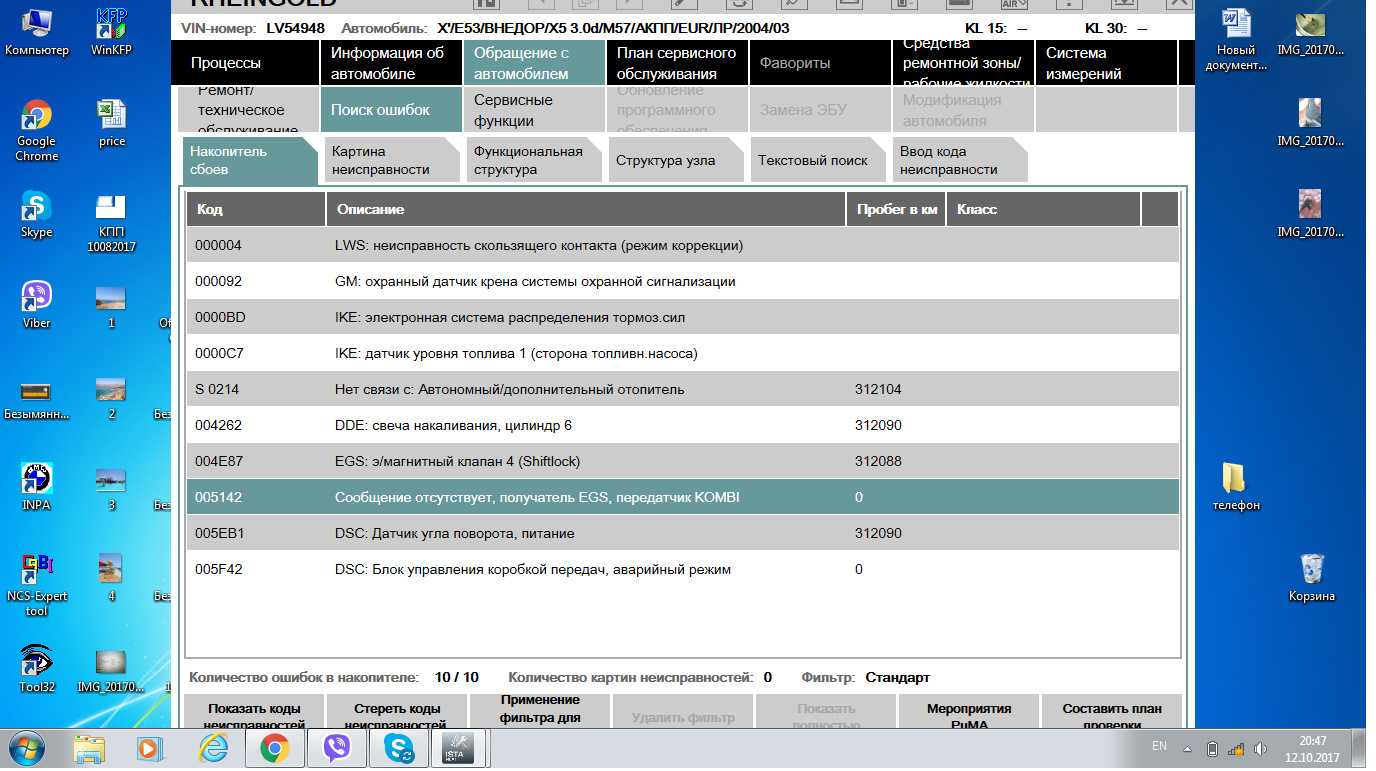Open the INPA desktop shortcut
The image size is (1376, 771).
pyautogui.click(x=37, y=487)
